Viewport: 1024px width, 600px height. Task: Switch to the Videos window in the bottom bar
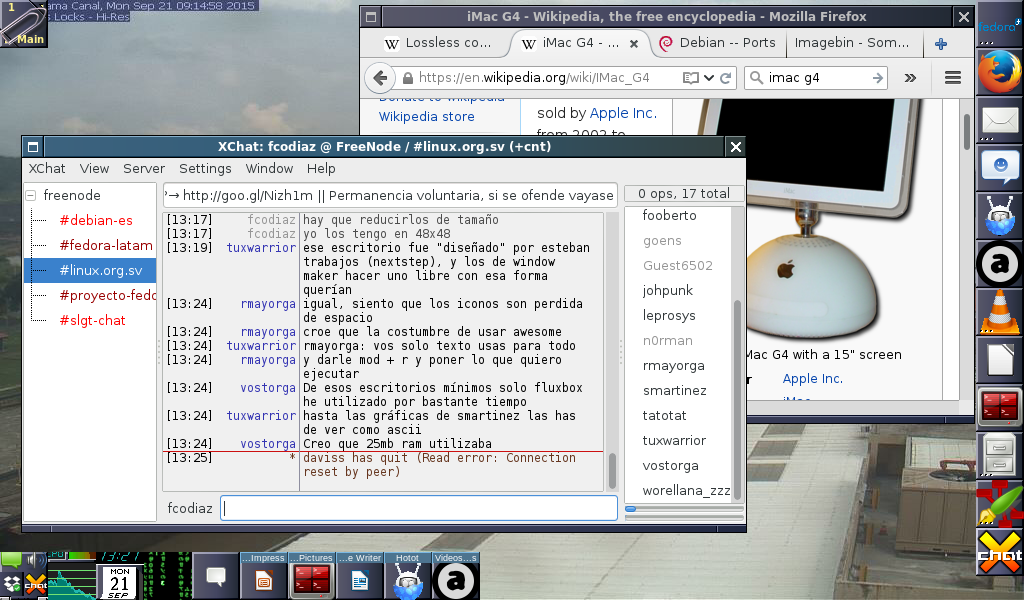coord(455,575)
